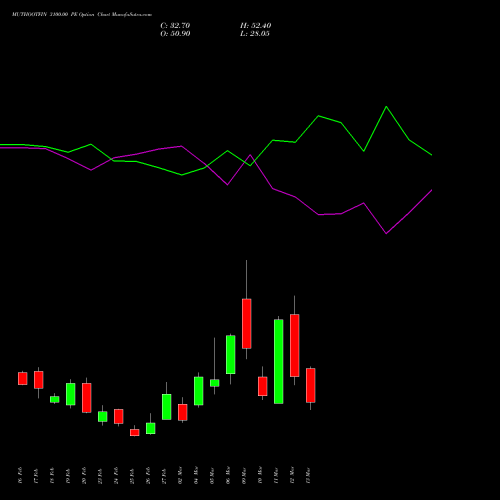The image size is (500, 500).
Task: Click the 06 Mar date label
Action: (x=228, y=475)
